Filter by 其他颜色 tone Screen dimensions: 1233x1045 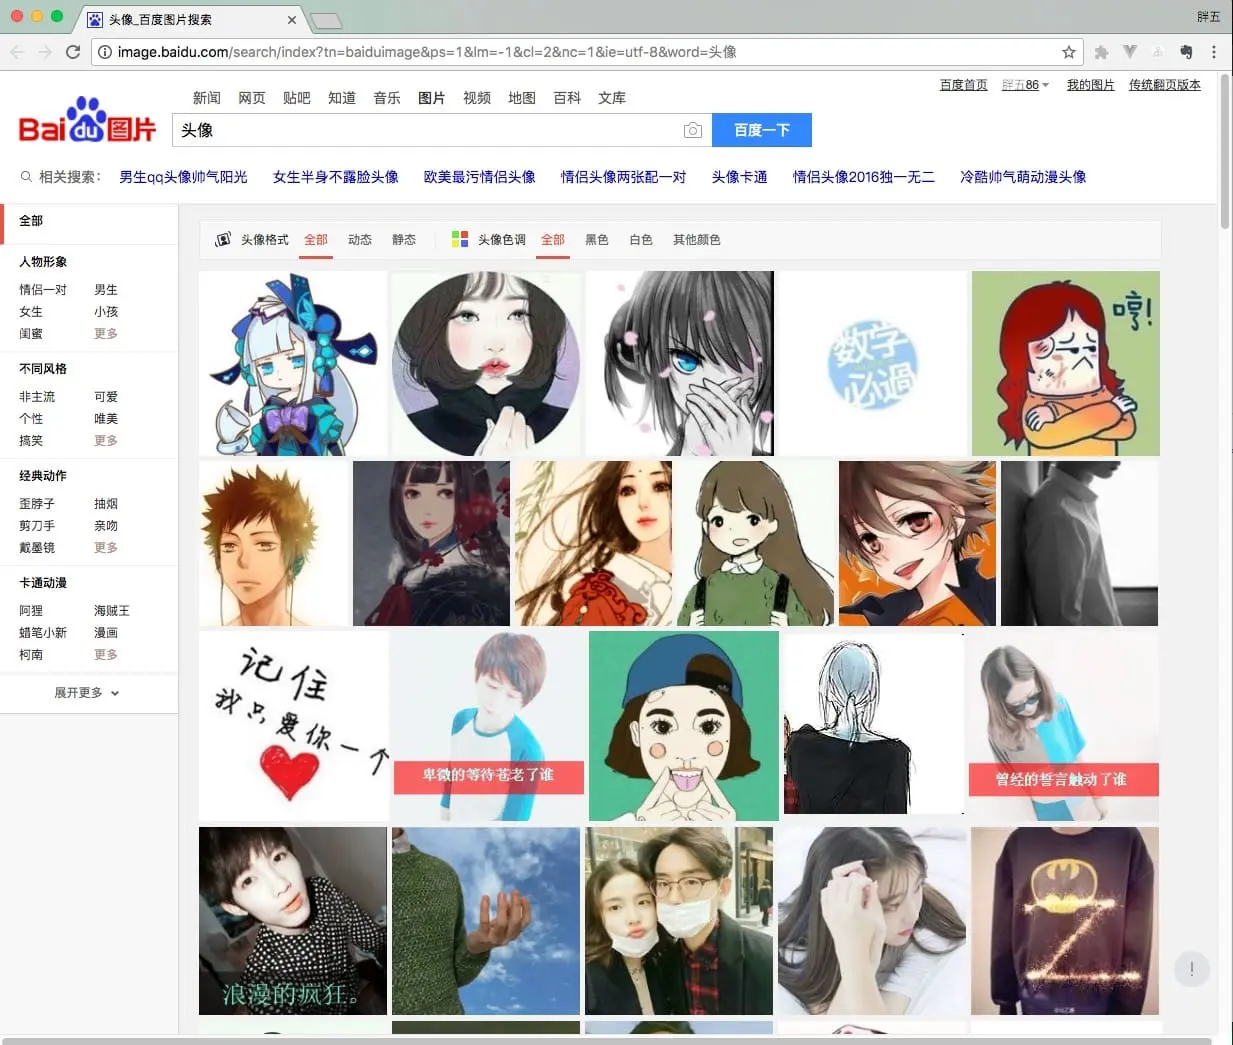pos(697,240)
